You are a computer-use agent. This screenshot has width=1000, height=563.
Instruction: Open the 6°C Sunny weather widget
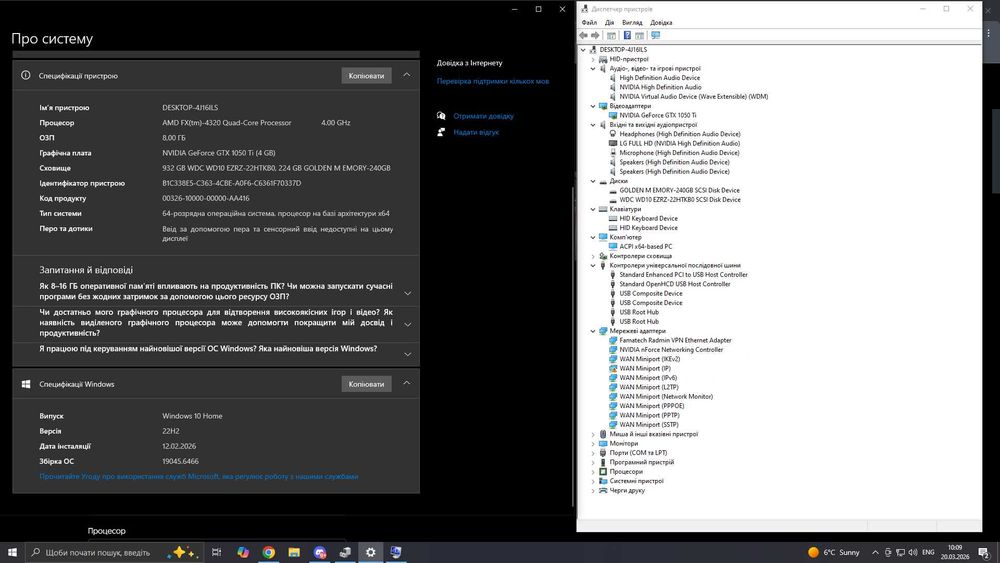tap(834, 552)
